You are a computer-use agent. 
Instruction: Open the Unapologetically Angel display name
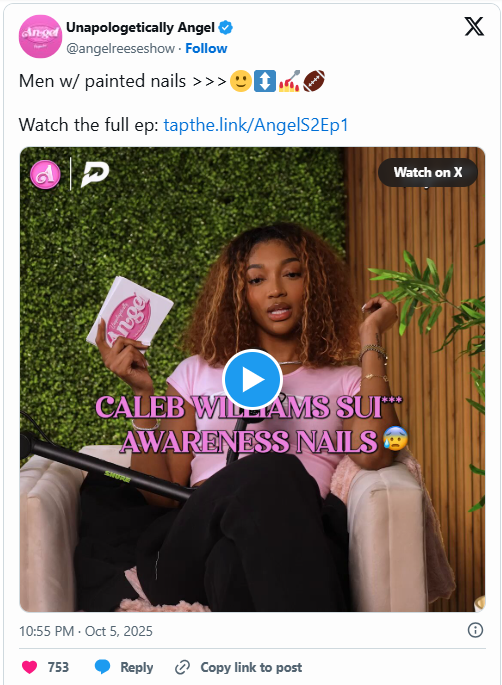click(140, 28)
